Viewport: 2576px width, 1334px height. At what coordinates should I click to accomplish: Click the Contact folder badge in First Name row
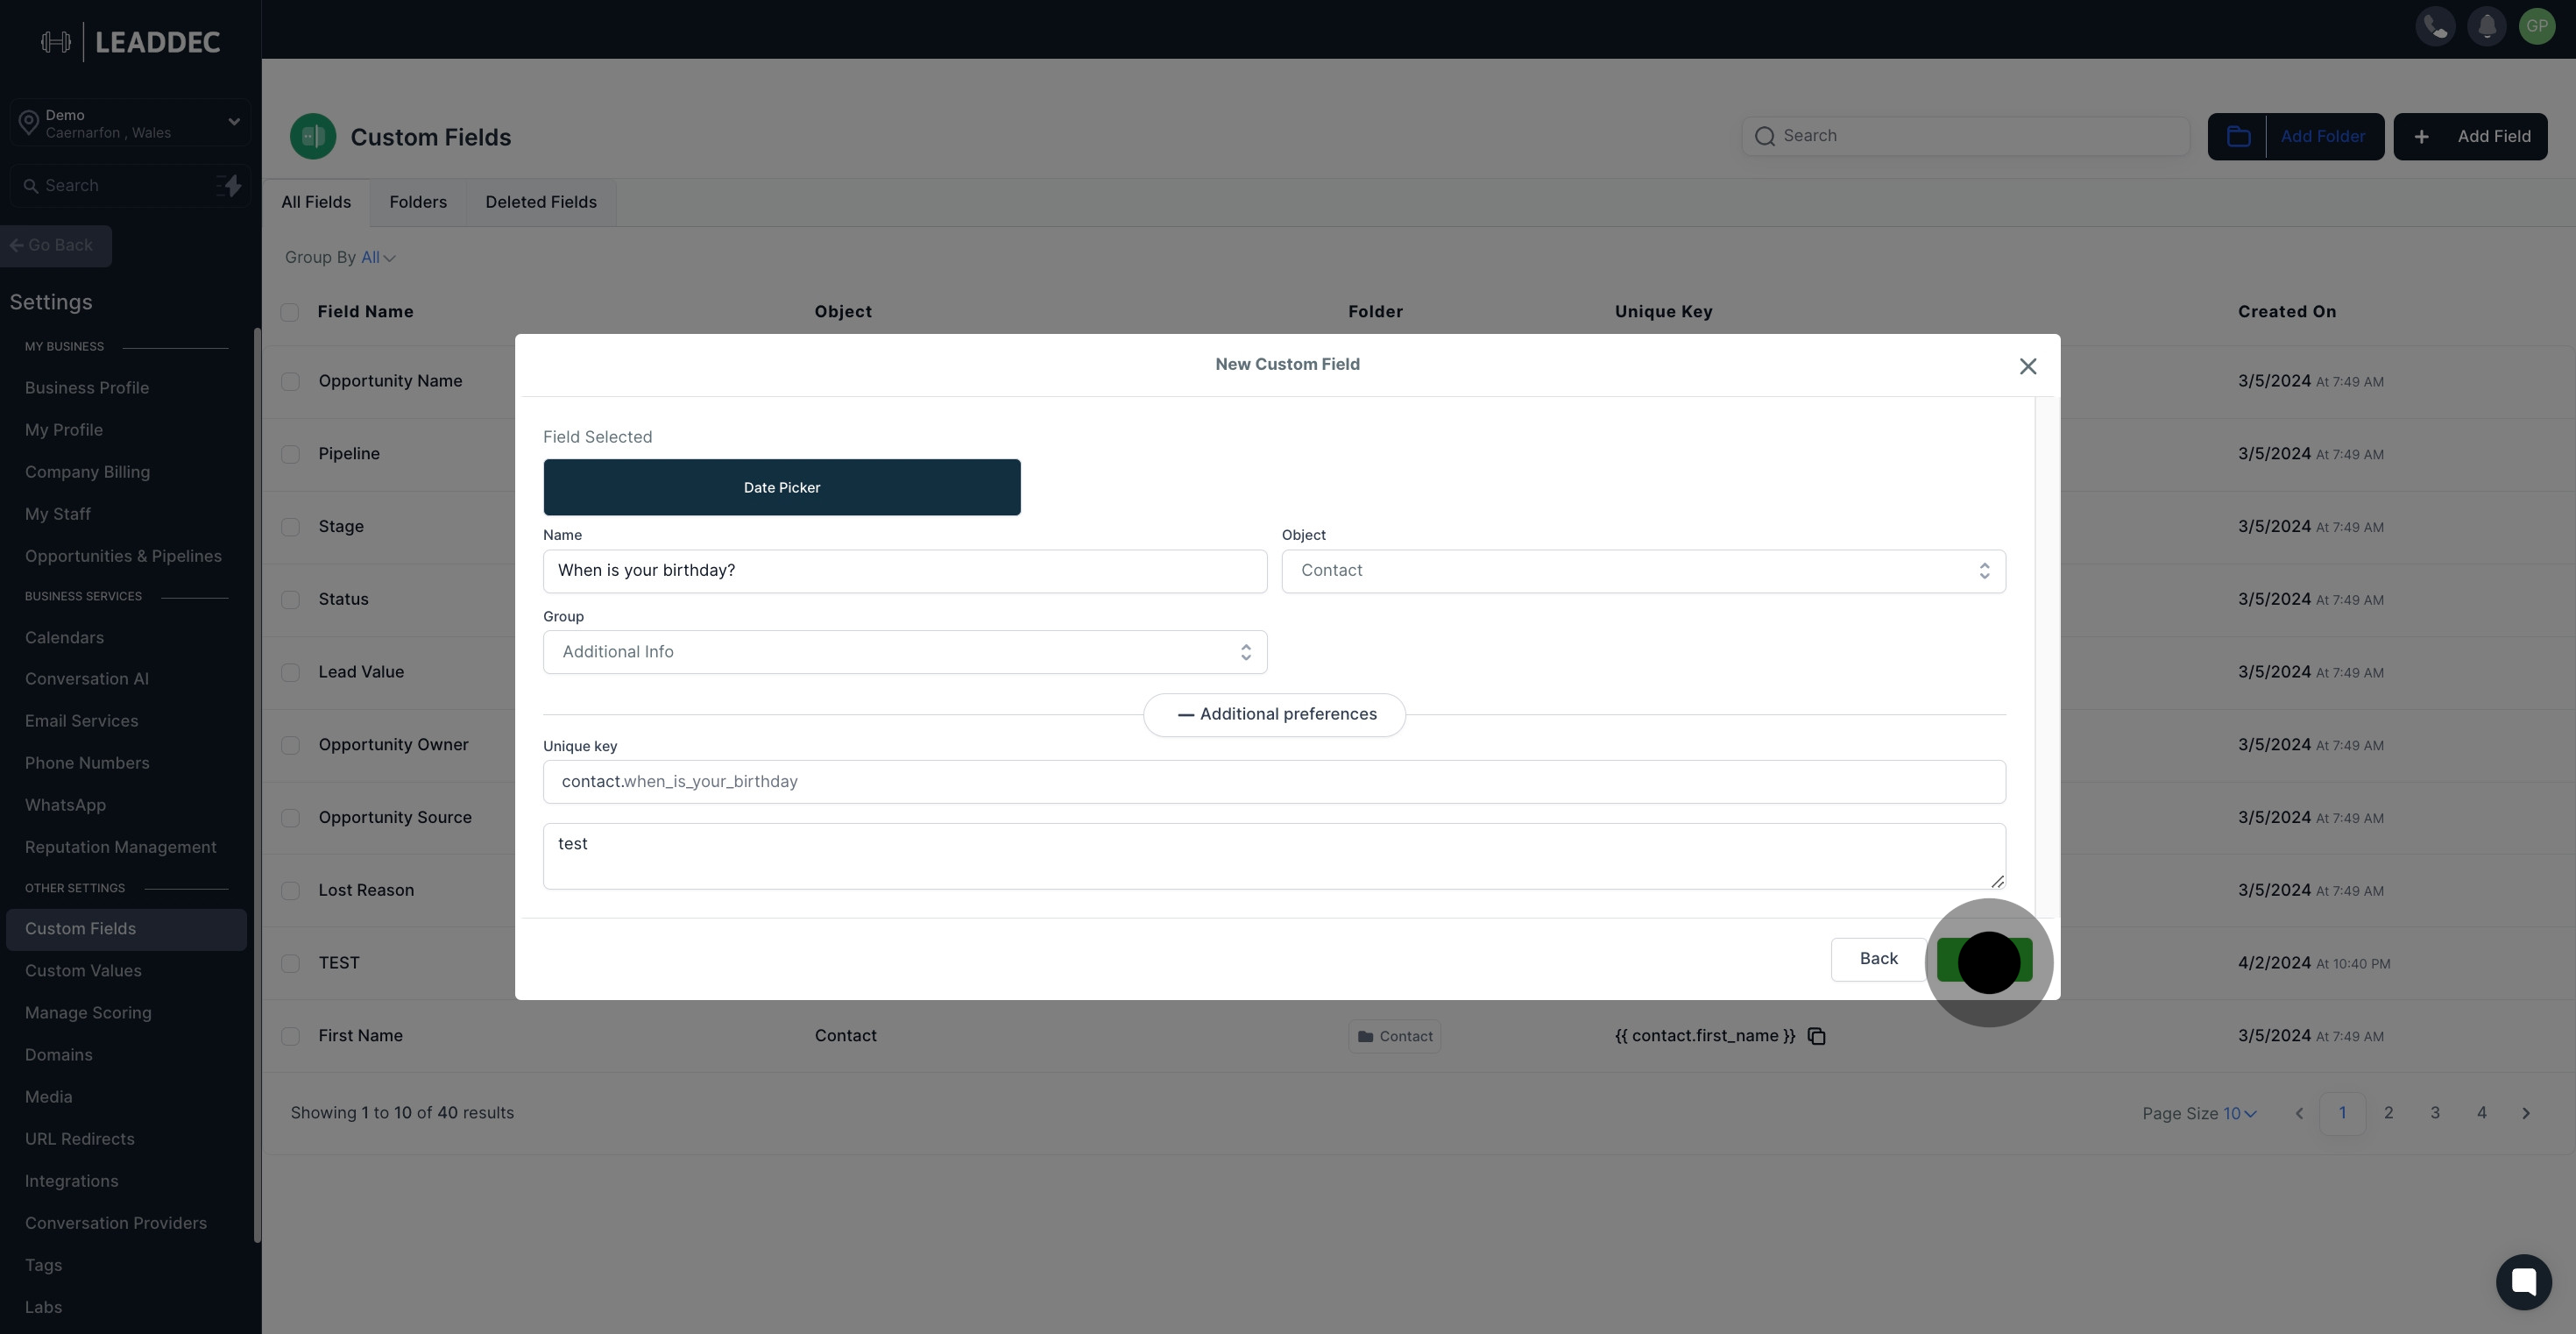[1394, 1036]
